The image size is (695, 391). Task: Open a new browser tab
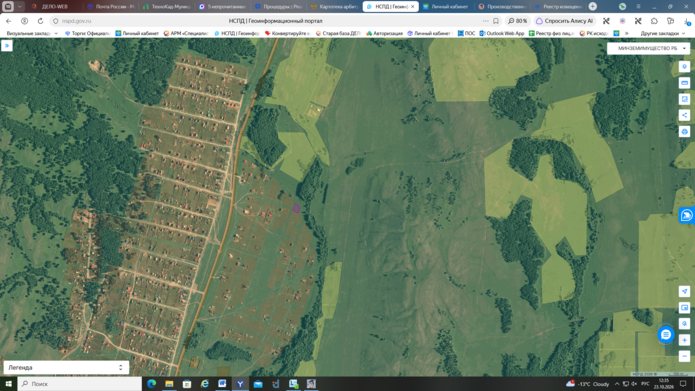point(593,7)
